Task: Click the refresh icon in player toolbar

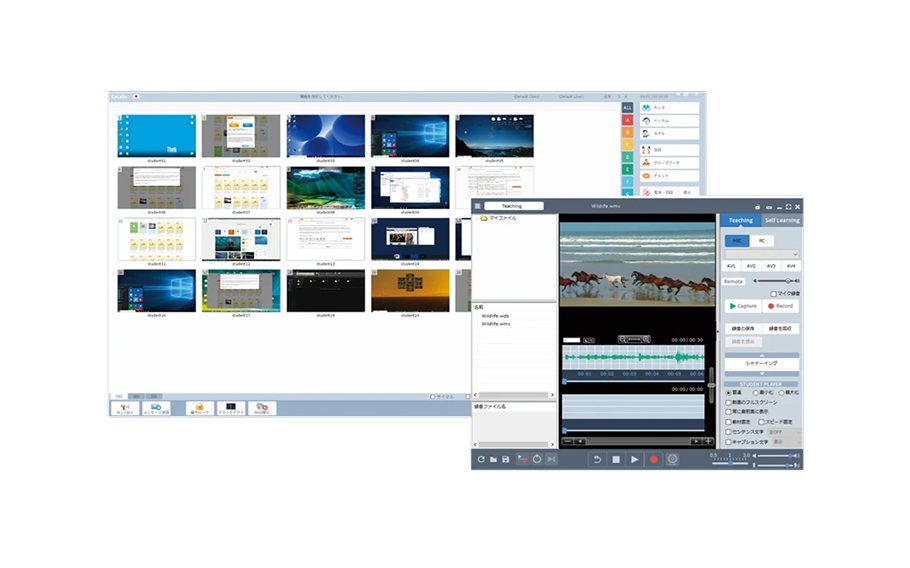Action: [x=481, y=459]
